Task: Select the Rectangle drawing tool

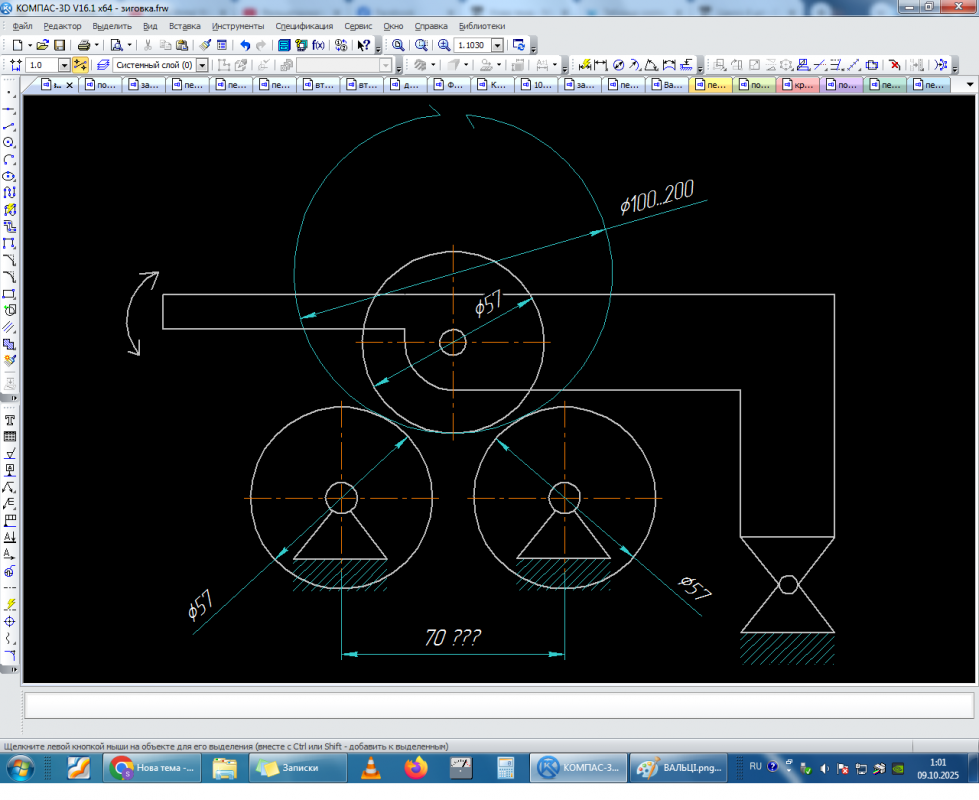Action: click(9, 294)
